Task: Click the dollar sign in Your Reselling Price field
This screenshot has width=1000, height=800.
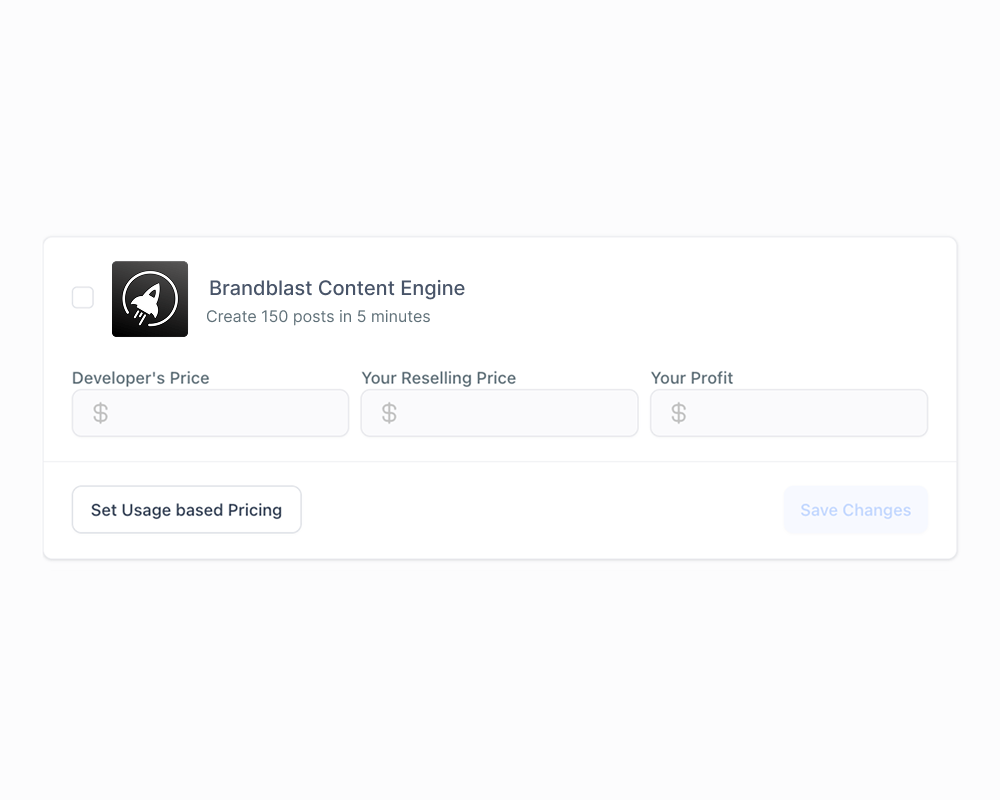Action: [x=390, y=412]
